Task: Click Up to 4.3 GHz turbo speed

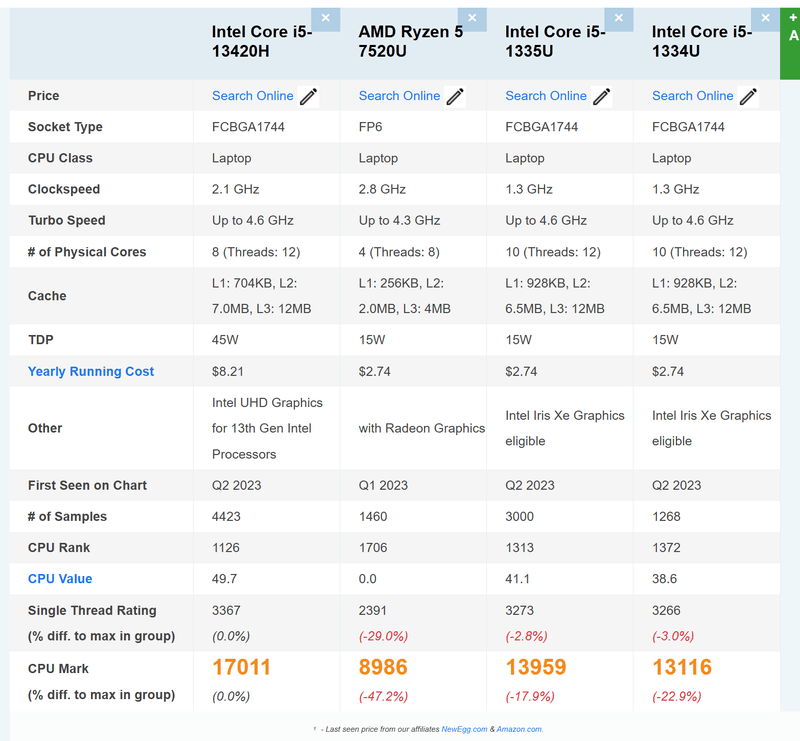Action: (x=399, y=220)
